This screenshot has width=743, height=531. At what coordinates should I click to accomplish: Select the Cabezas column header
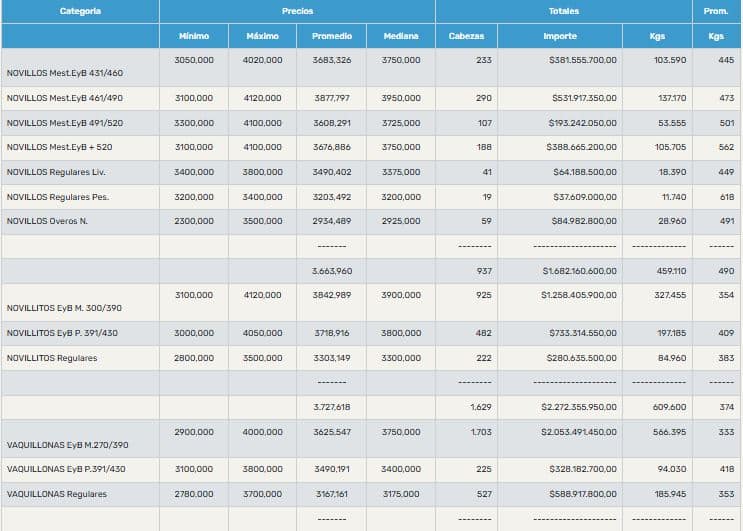click(466, 36)
